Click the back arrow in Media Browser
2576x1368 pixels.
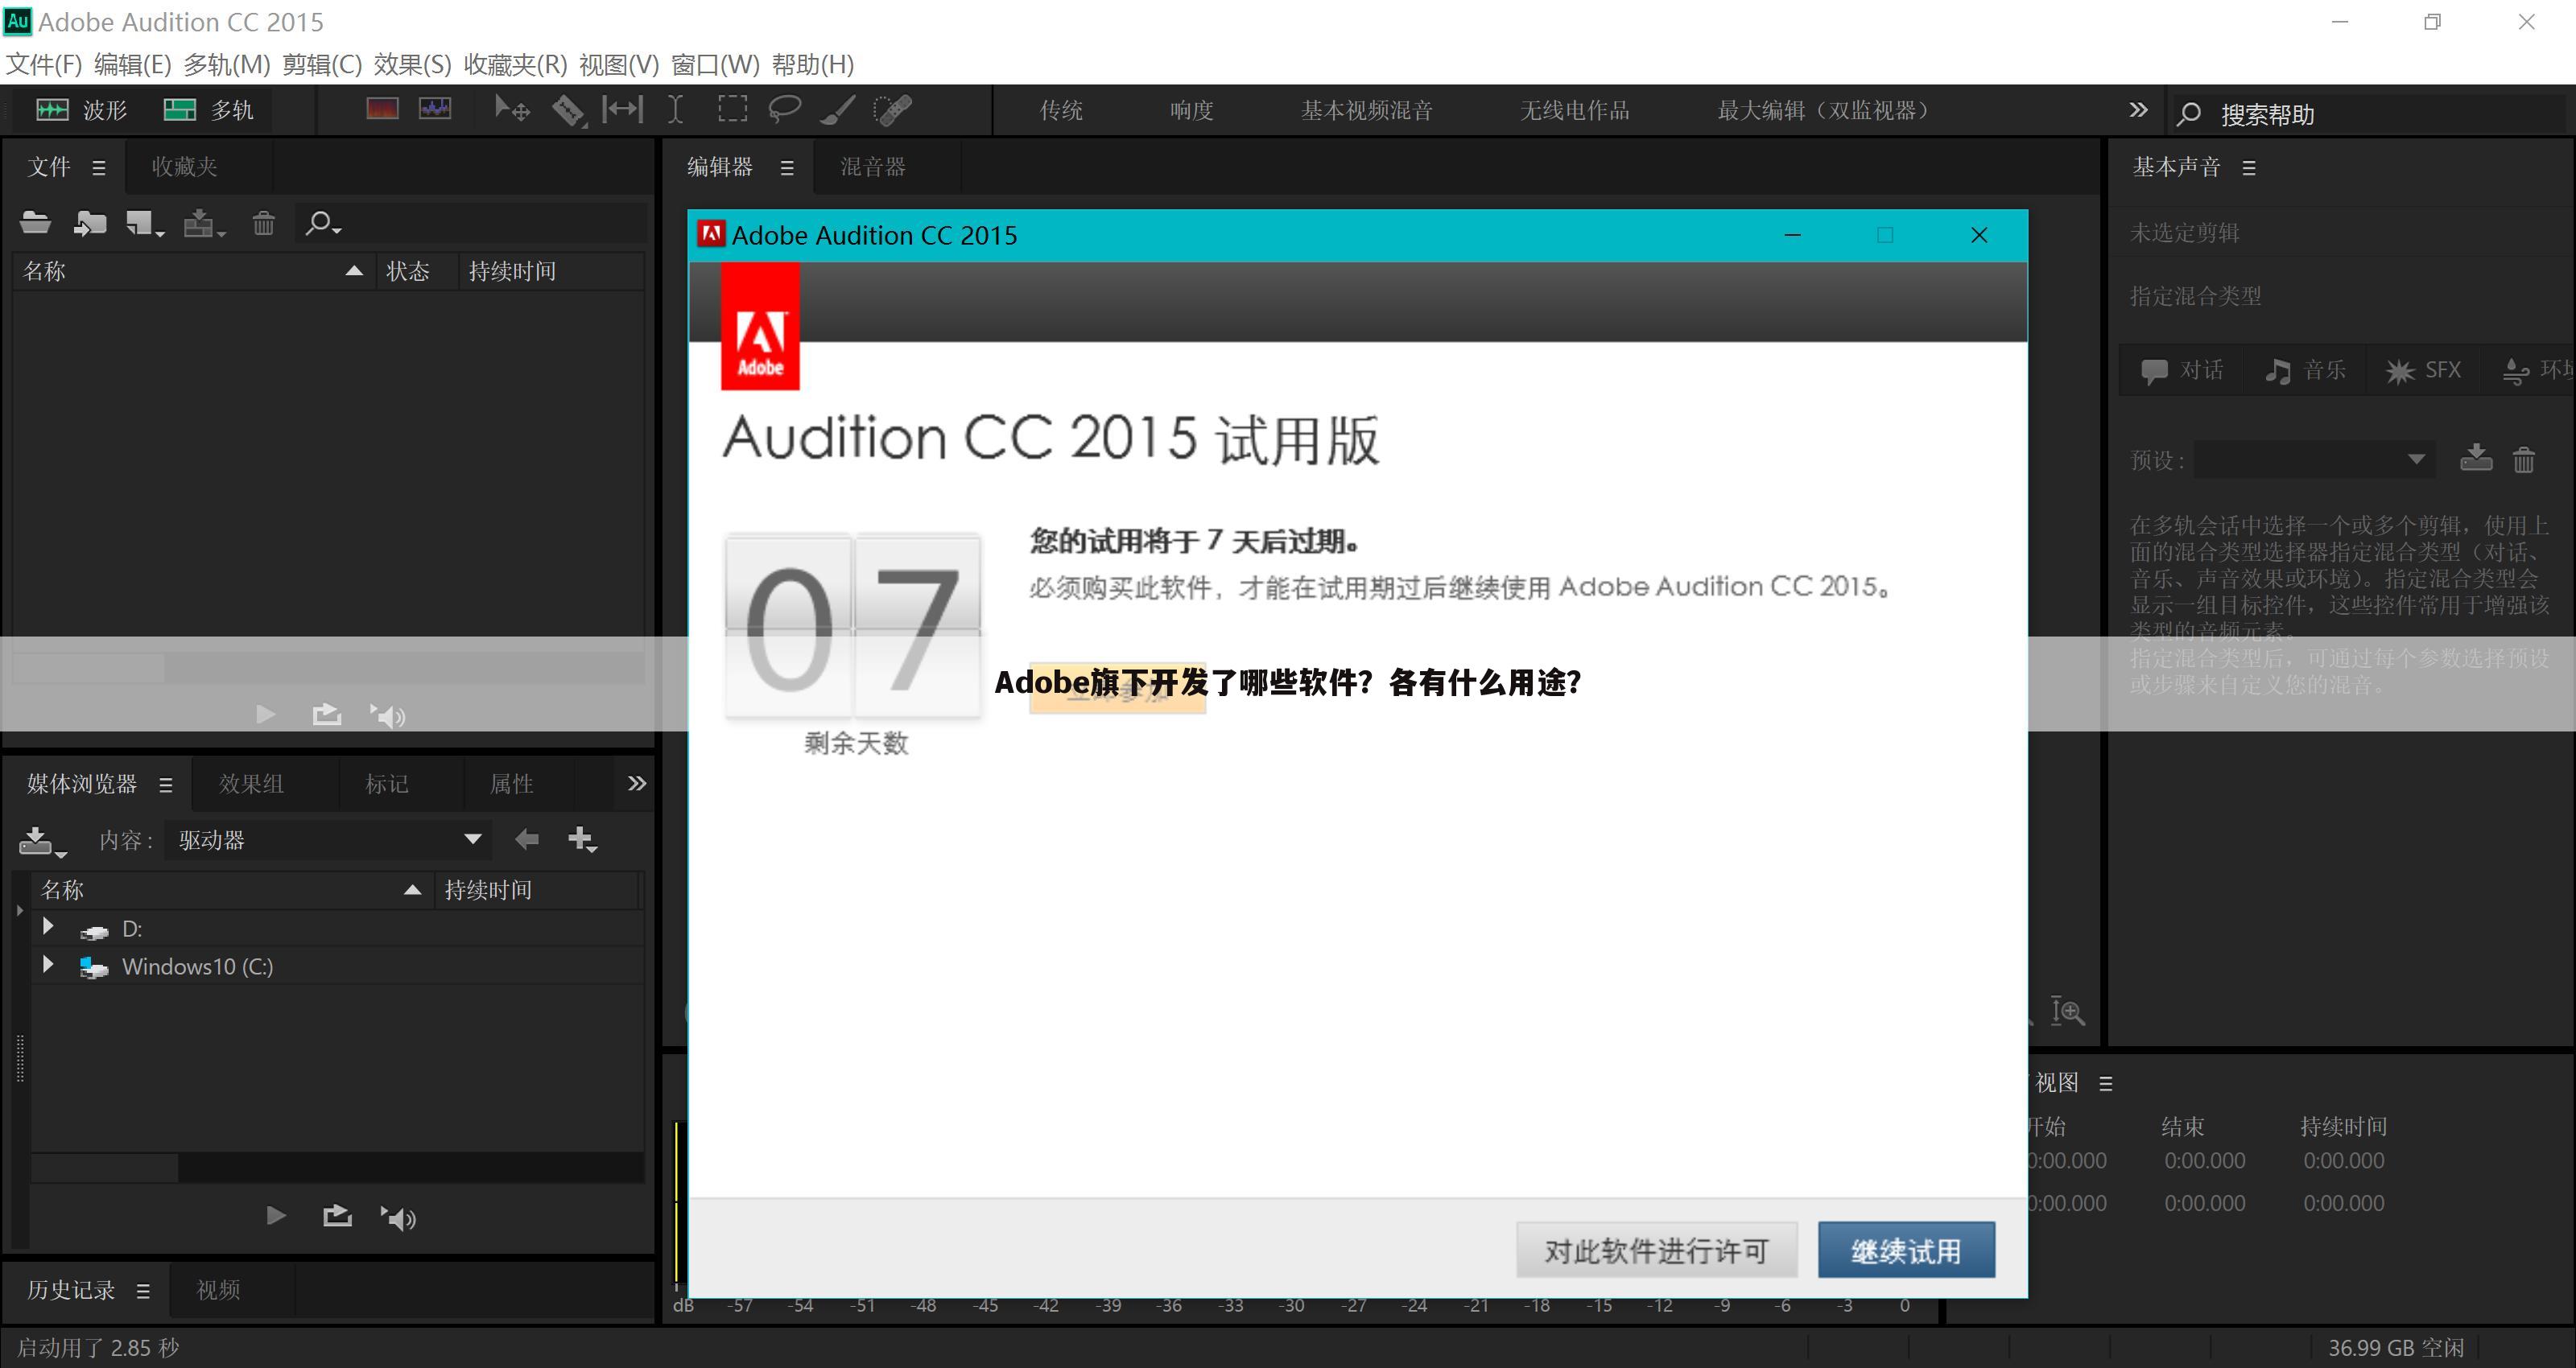click(526, 839)
